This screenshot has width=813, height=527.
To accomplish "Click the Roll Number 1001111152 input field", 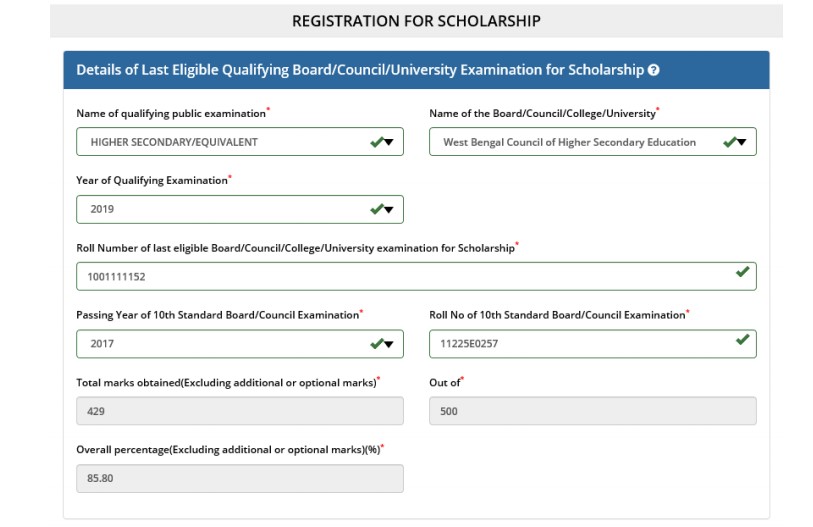I will pyautogui.click(x=400, y=276).
